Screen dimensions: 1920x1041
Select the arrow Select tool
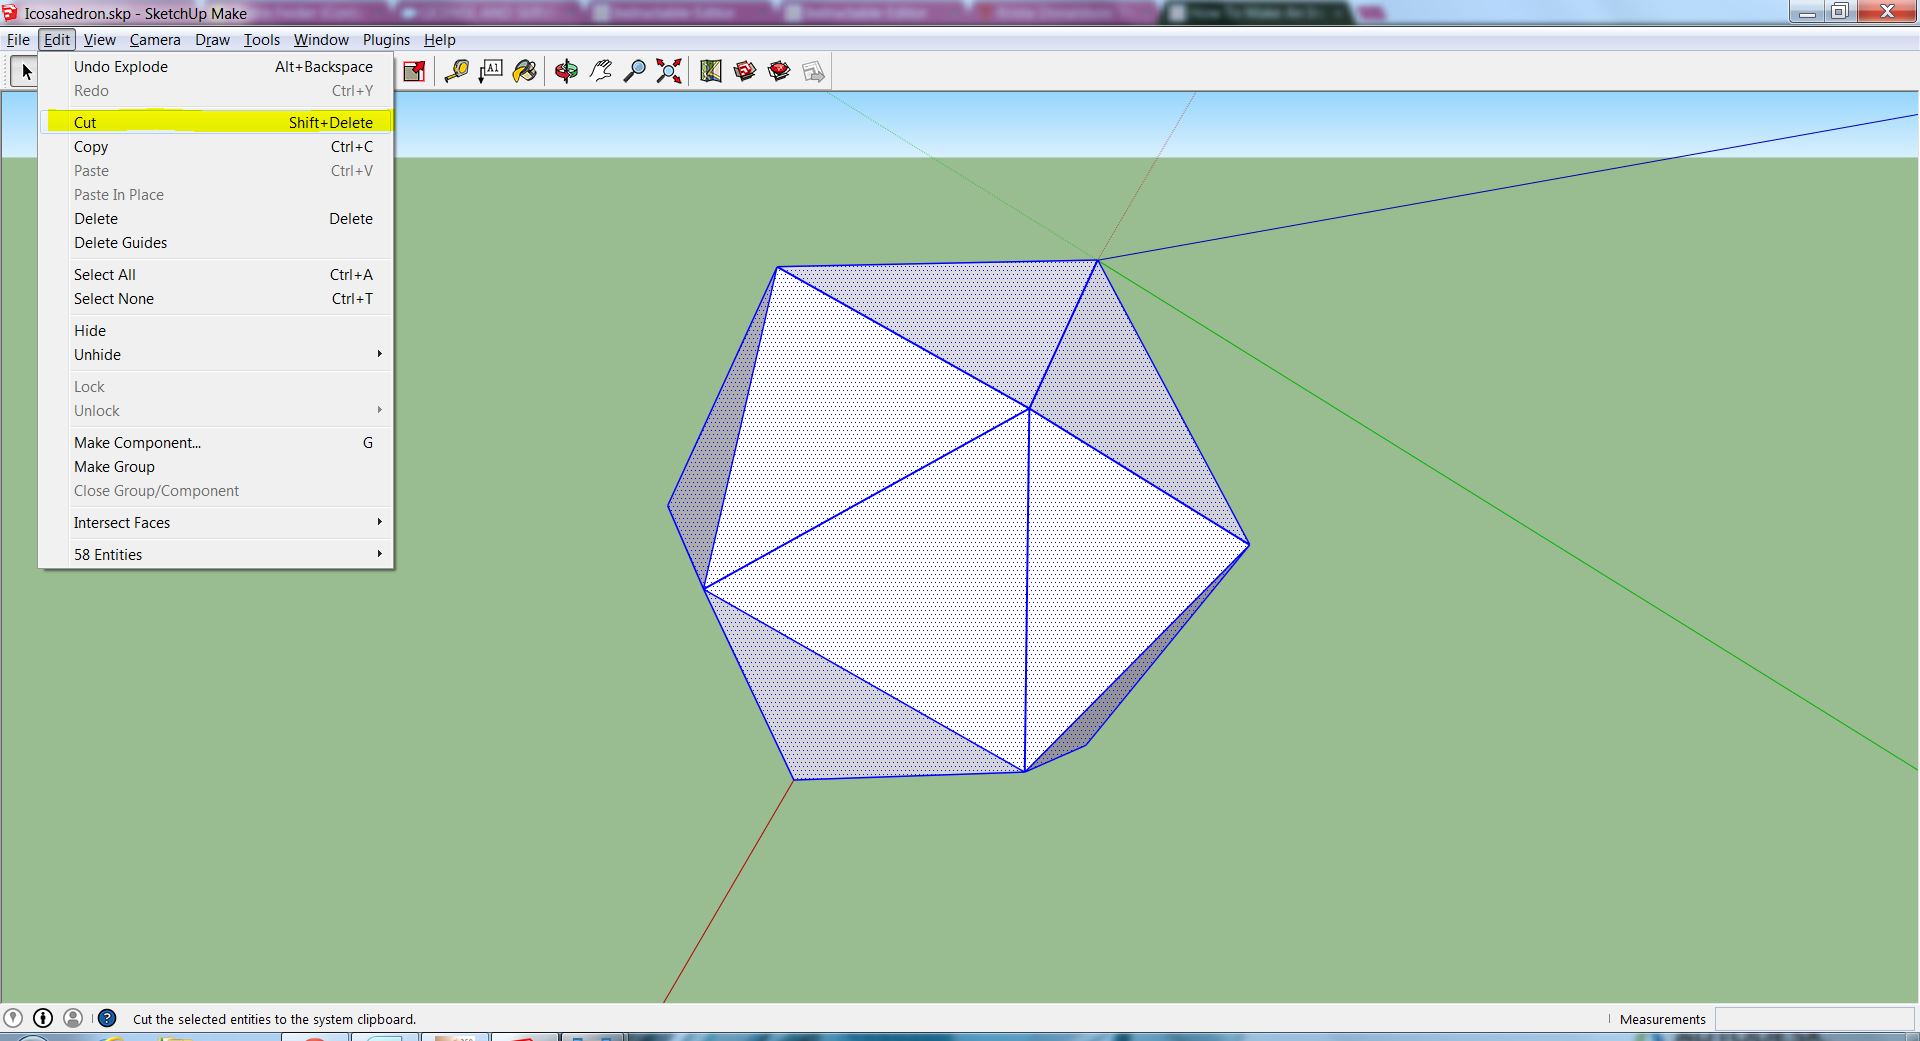(26, 72)
